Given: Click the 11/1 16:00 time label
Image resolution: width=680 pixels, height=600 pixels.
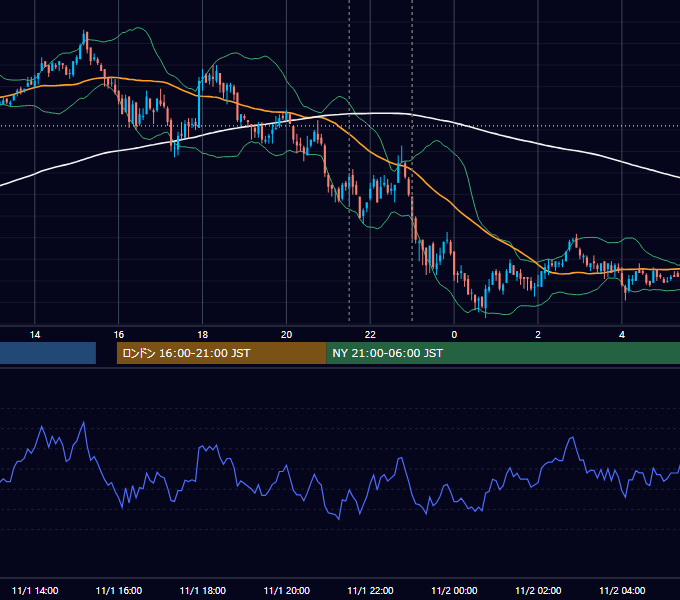Looking at the screenshot, I should [x=119, y=590].
